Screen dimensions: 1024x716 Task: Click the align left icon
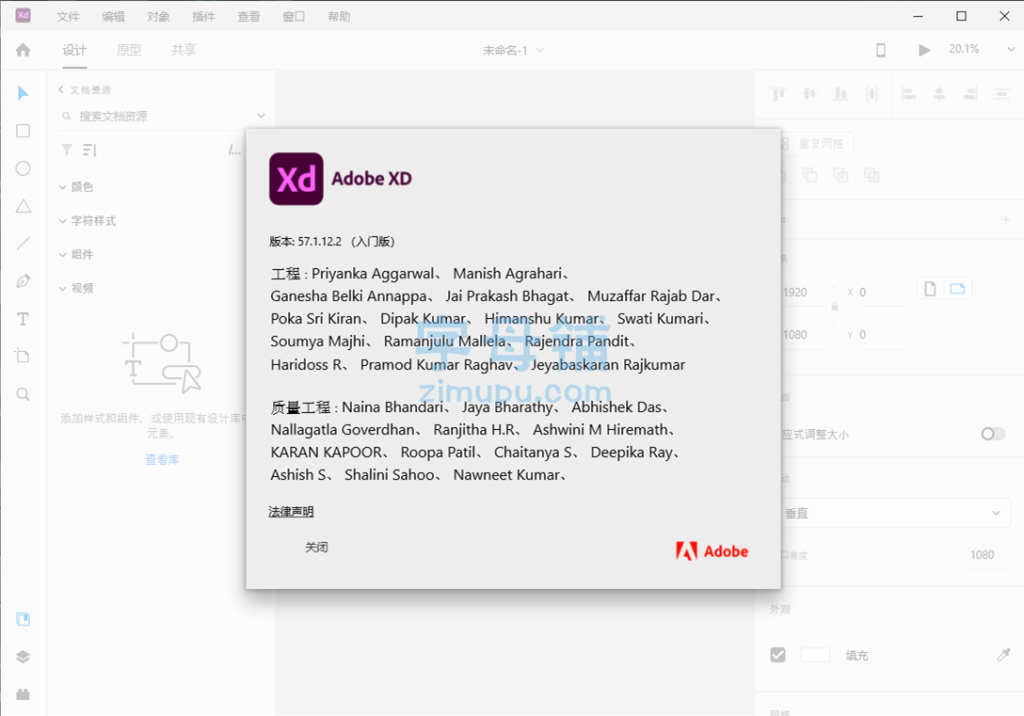(908, 94)
